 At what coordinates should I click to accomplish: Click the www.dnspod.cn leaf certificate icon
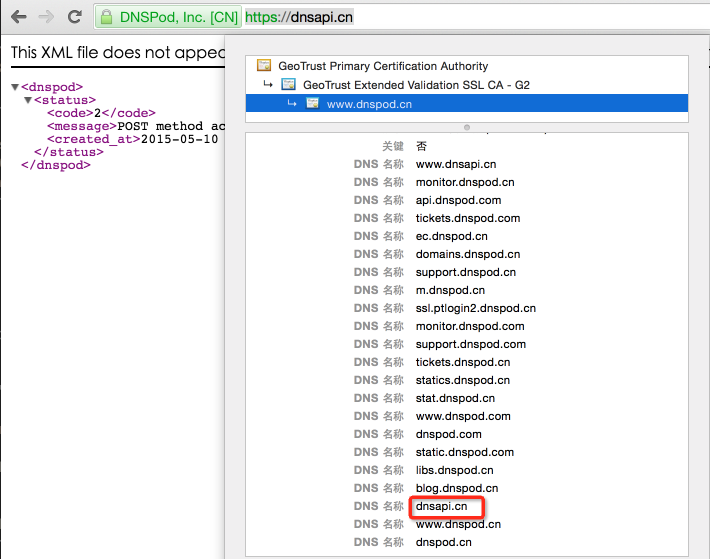pyautogui.click(x=312, y=104)
